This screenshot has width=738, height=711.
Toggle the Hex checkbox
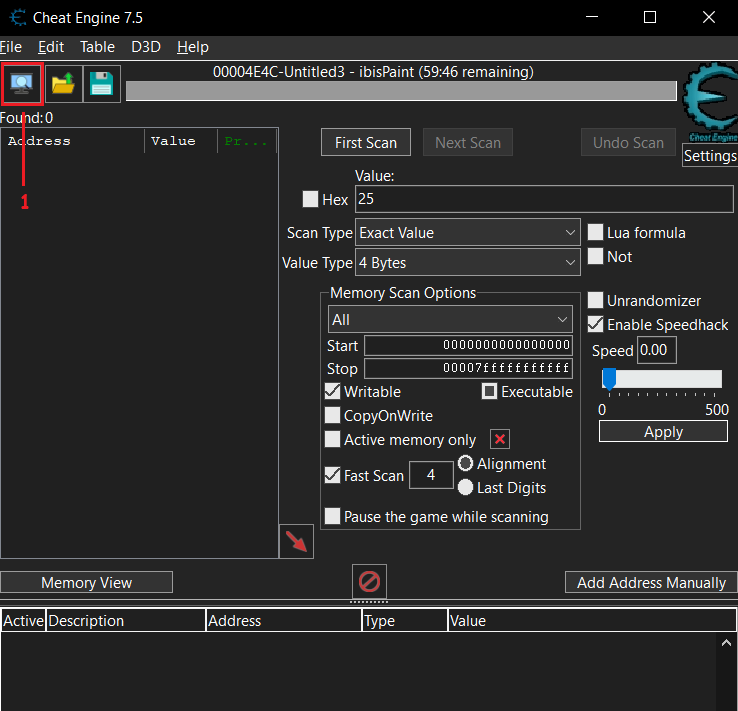coord(310,199)
